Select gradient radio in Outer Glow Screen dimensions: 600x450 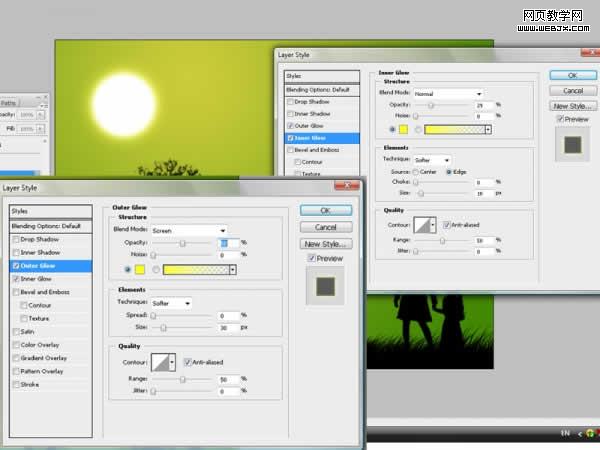(156, 270)
